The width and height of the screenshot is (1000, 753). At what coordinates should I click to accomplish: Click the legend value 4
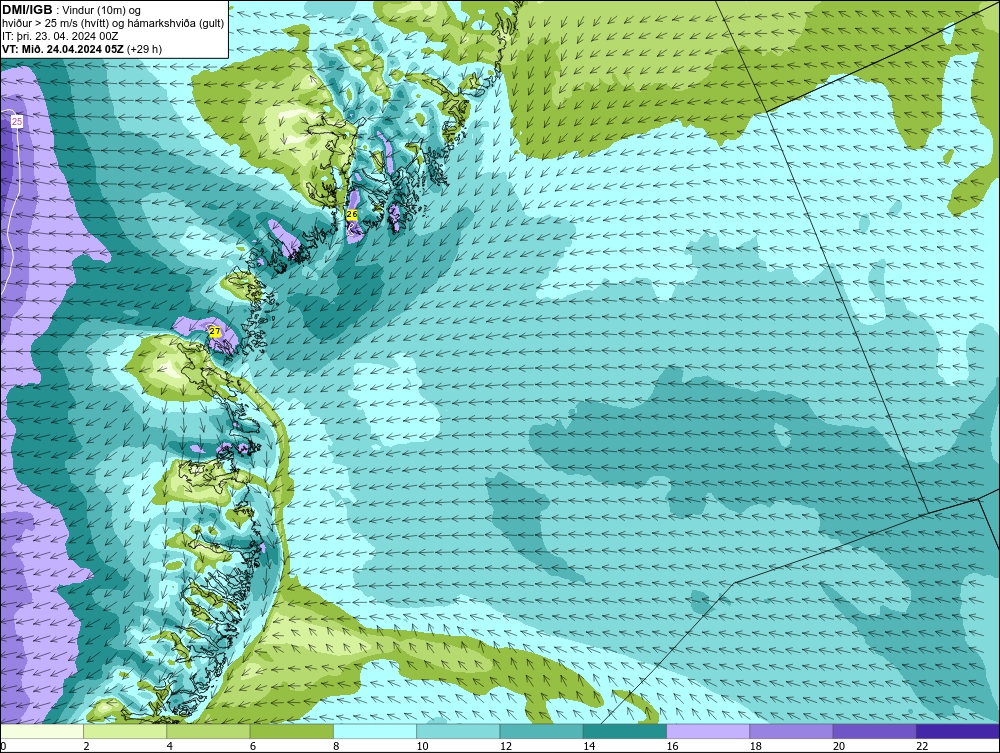170,746
